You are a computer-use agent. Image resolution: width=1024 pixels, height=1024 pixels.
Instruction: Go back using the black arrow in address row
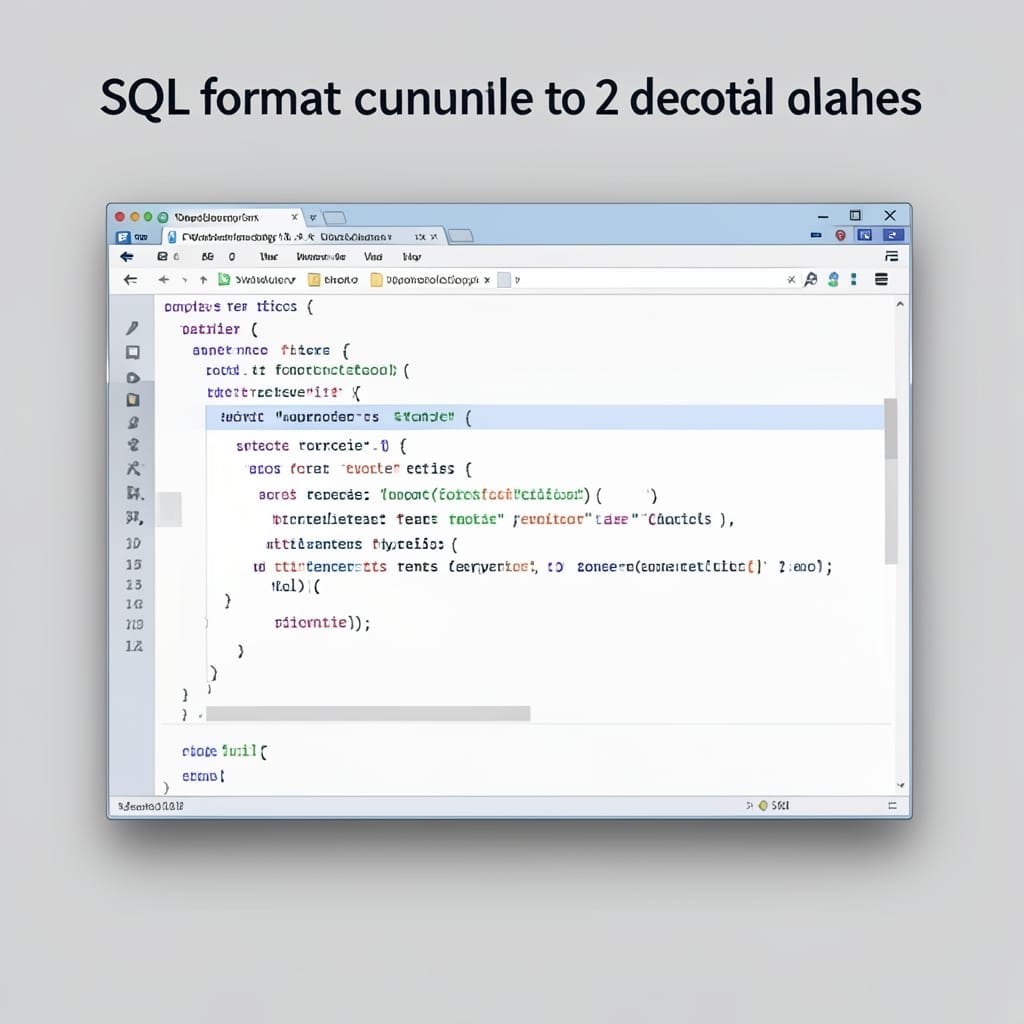pos(131,280)
